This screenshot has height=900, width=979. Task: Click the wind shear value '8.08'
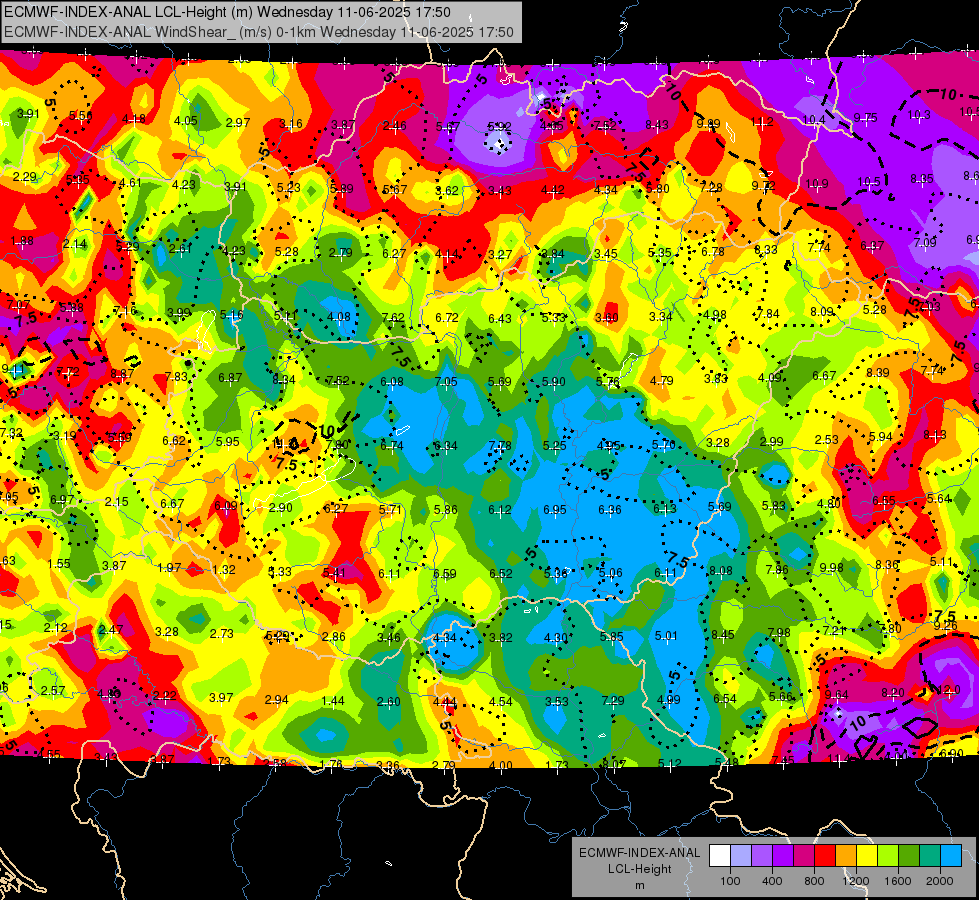tap(721, 571)
